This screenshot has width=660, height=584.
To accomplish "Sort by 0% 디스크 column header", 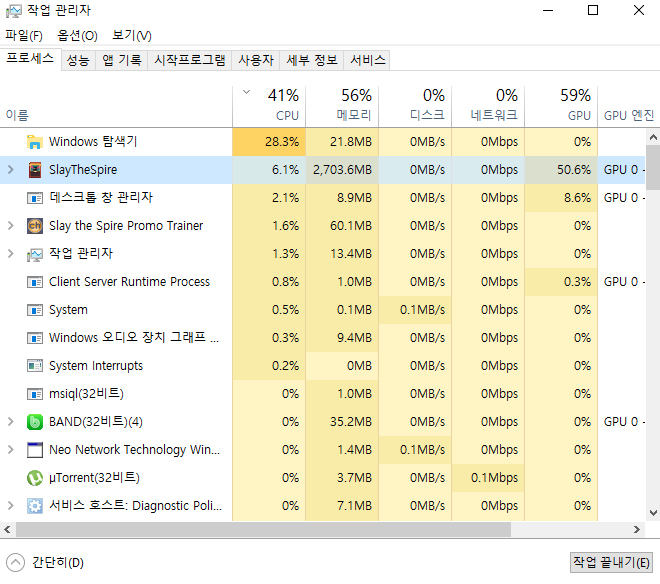I will tap(415, 106).
